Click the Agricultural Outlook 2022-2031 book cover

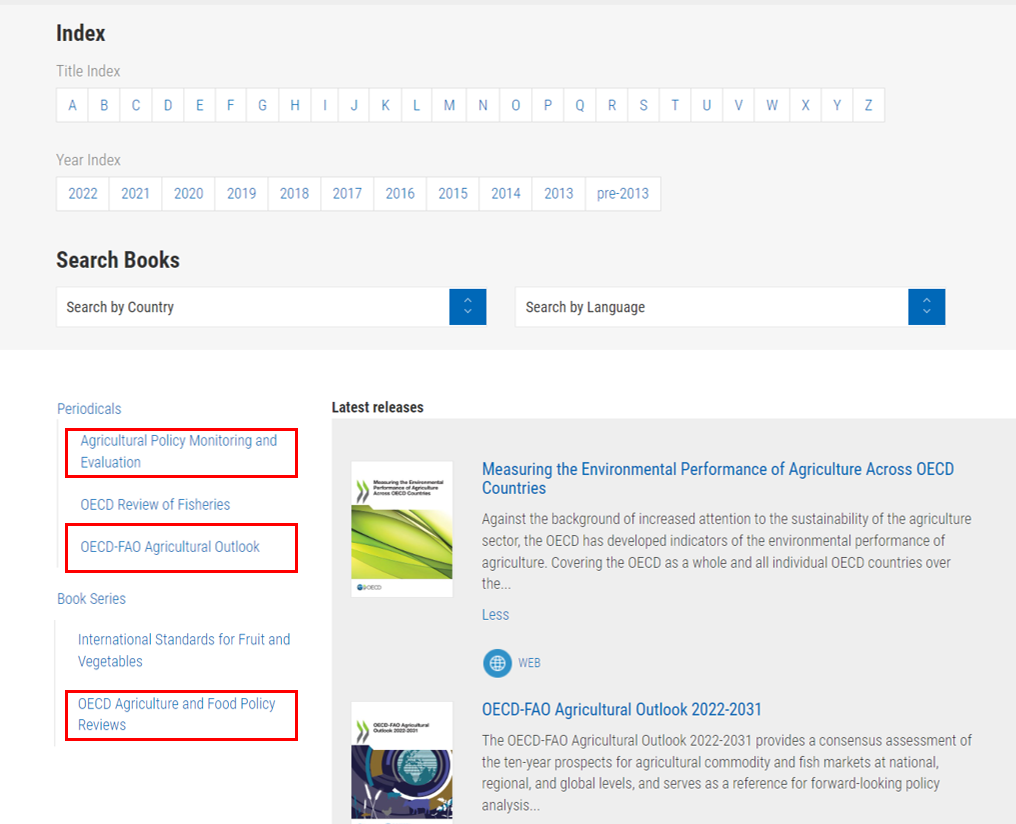point(402,762)
